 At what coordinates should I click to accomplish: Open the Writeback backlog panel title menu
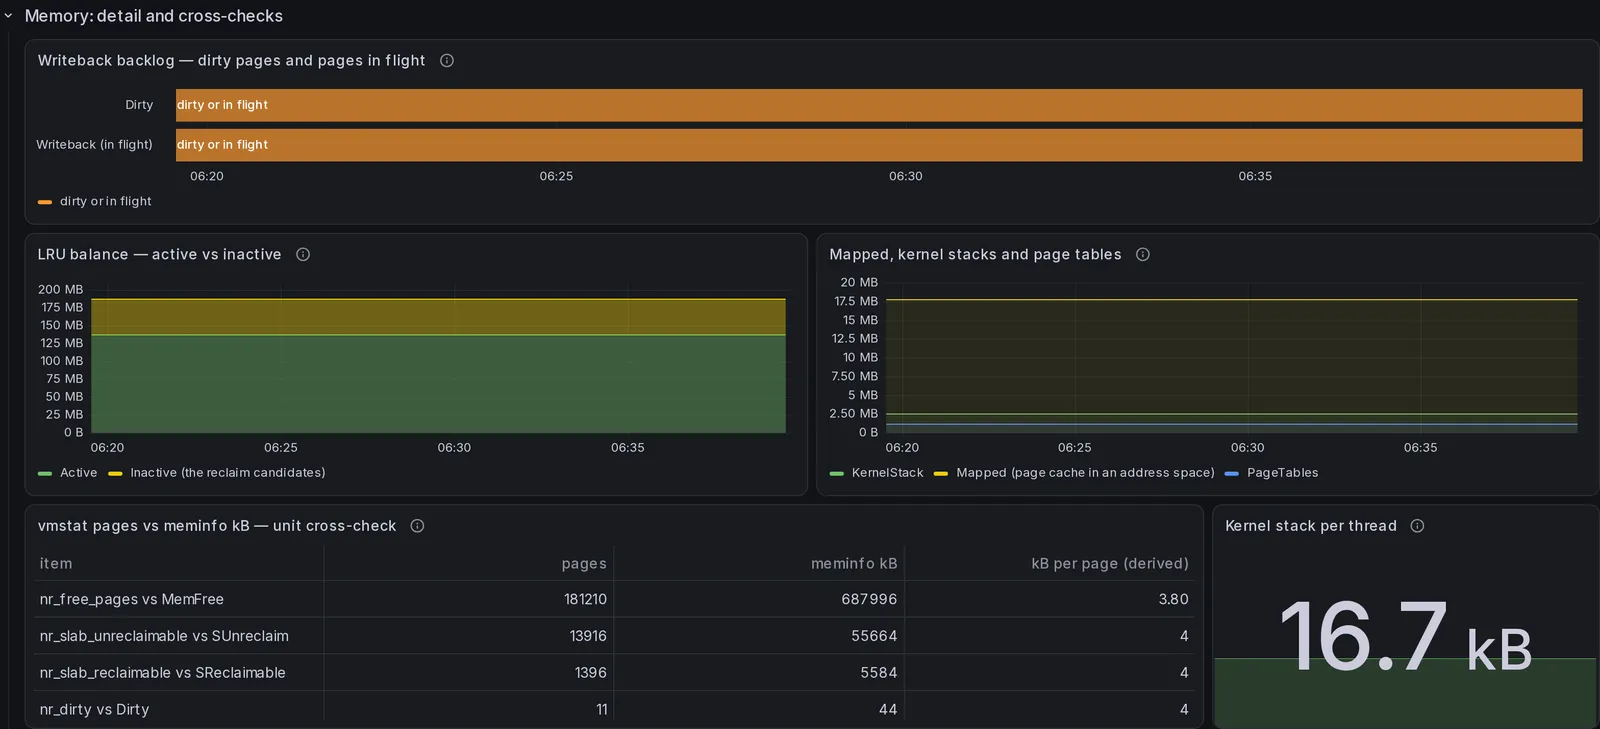231,60
